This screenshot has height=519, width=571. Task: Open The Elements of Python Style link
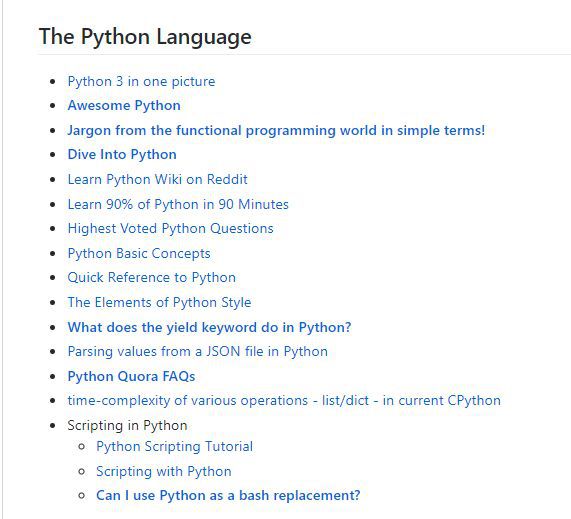click(x=159, y=302)
